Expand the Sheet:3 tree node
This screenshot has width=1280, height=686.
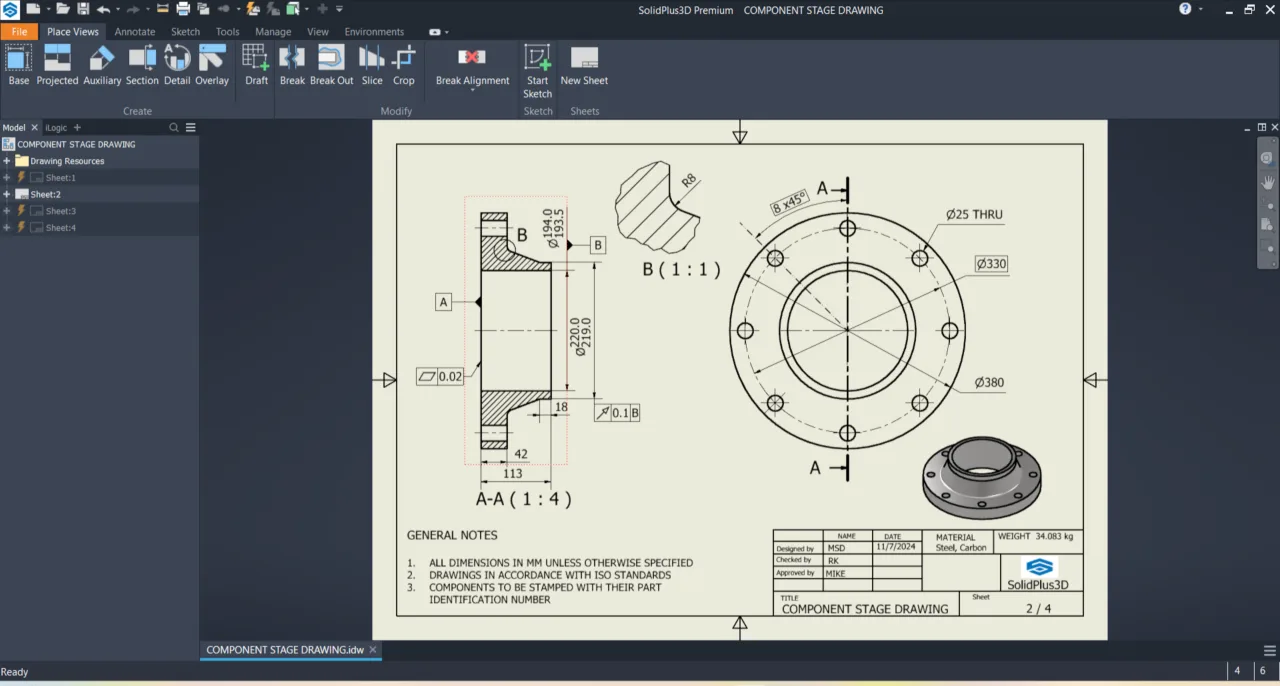7,211
